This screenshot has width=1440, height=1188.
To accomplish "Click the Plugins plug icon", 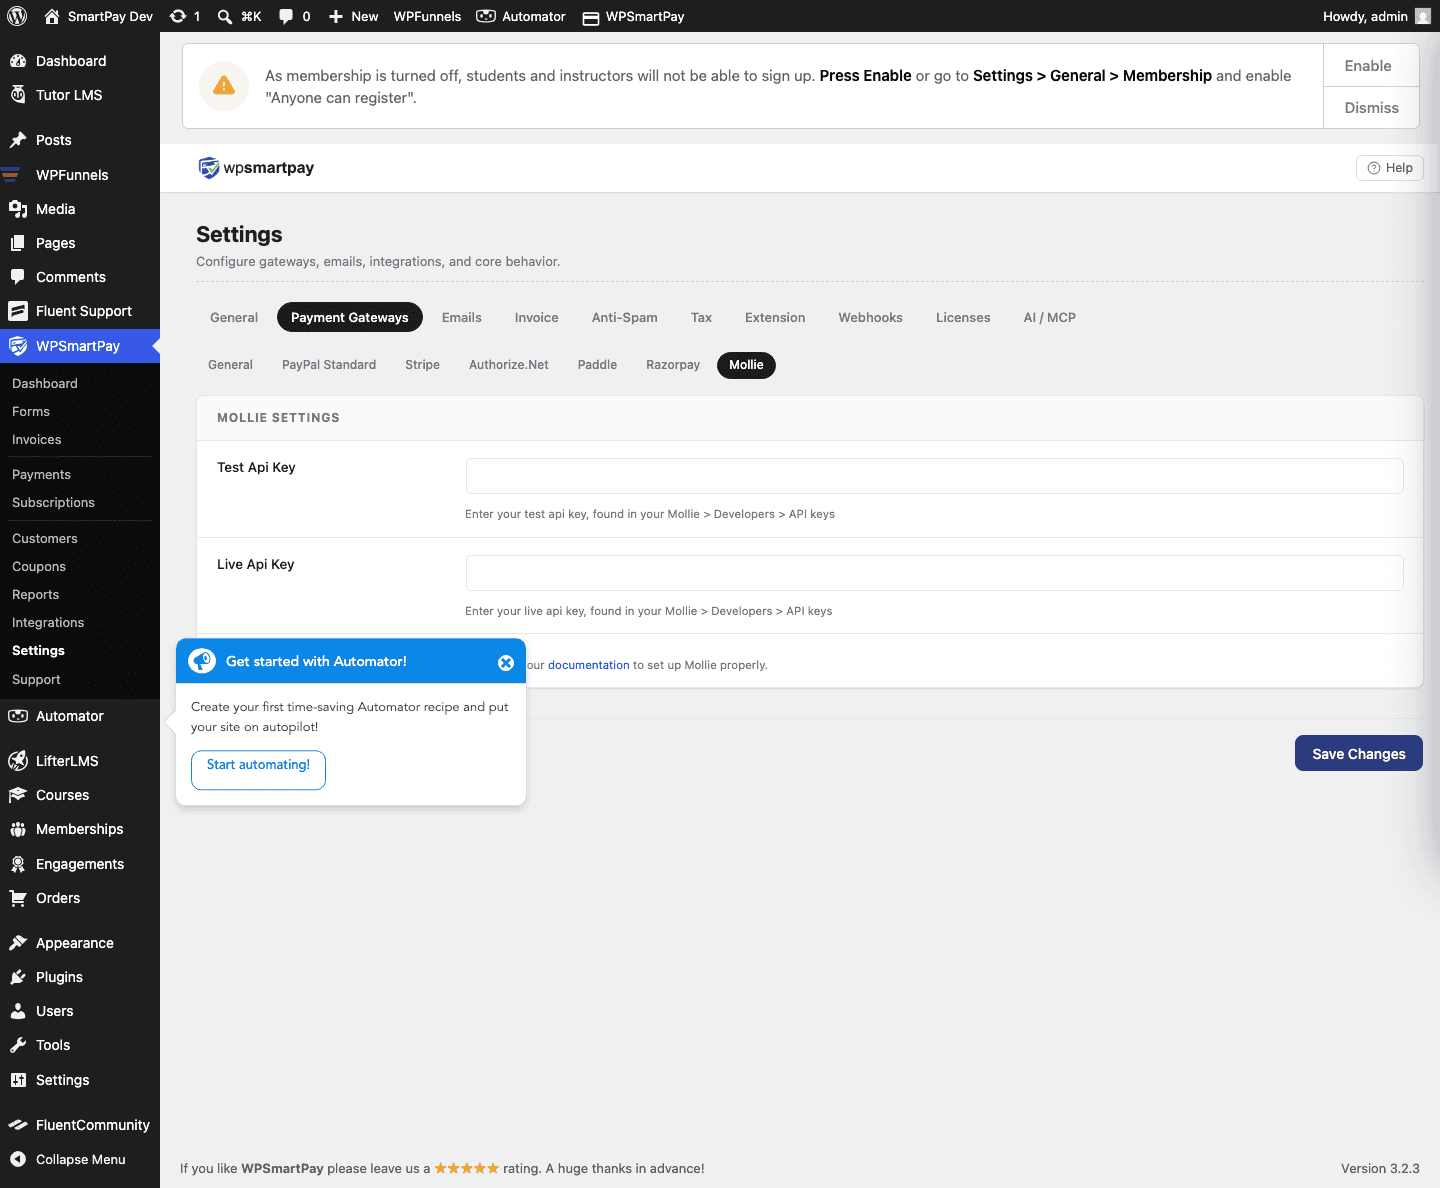I will click(x=18, y=977).
